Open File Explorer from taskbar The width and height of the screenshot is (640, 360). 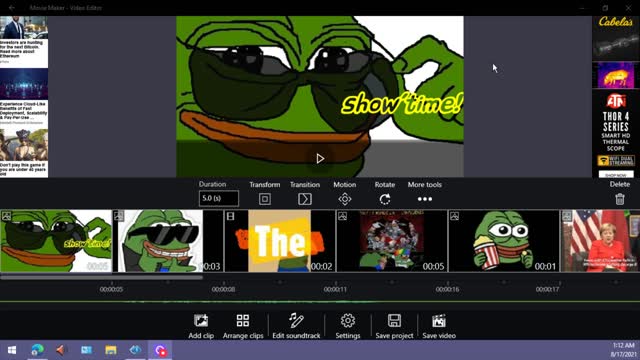111,350
